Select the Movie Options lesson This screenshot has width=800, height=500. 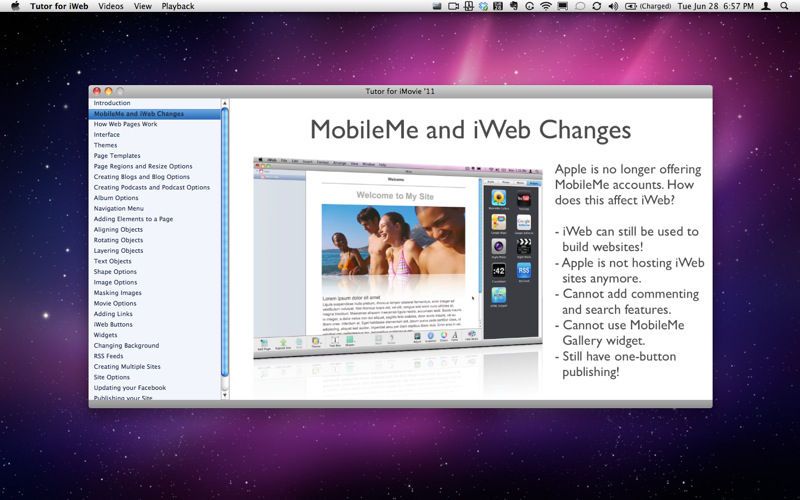(x=155, y=304)
